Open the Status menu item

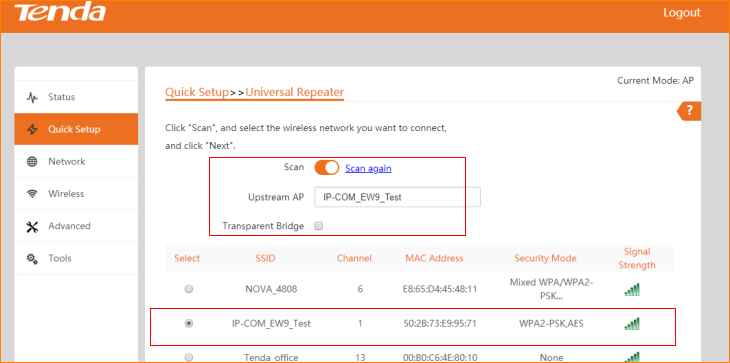coord(76,97)
